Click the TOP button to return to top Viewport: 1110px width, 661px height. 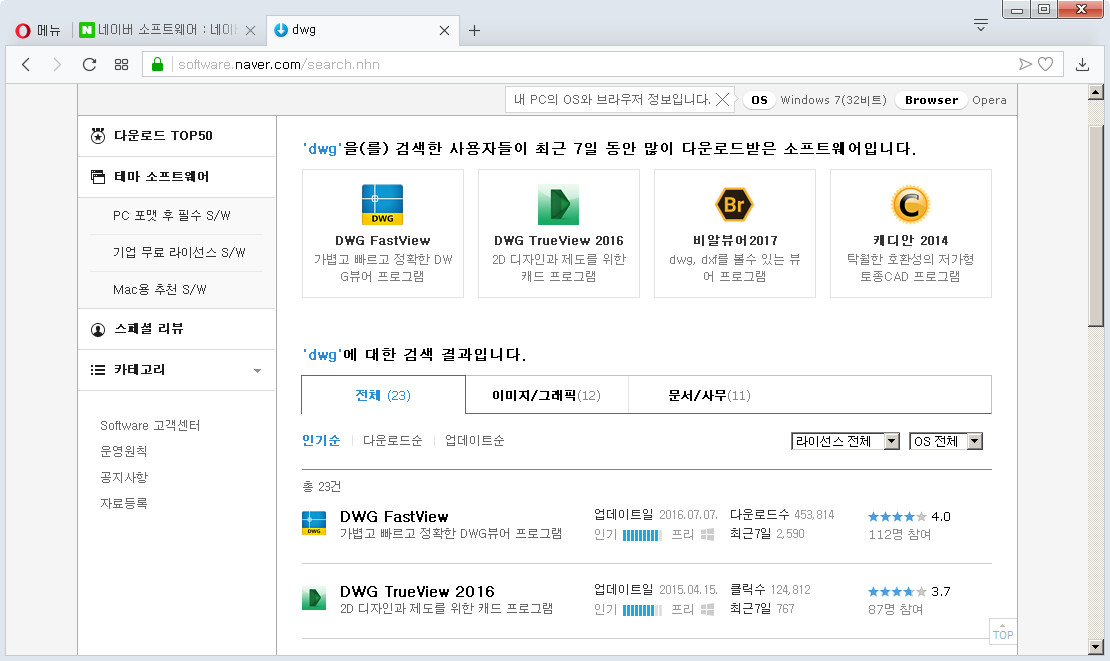(x=1002, y=631)
